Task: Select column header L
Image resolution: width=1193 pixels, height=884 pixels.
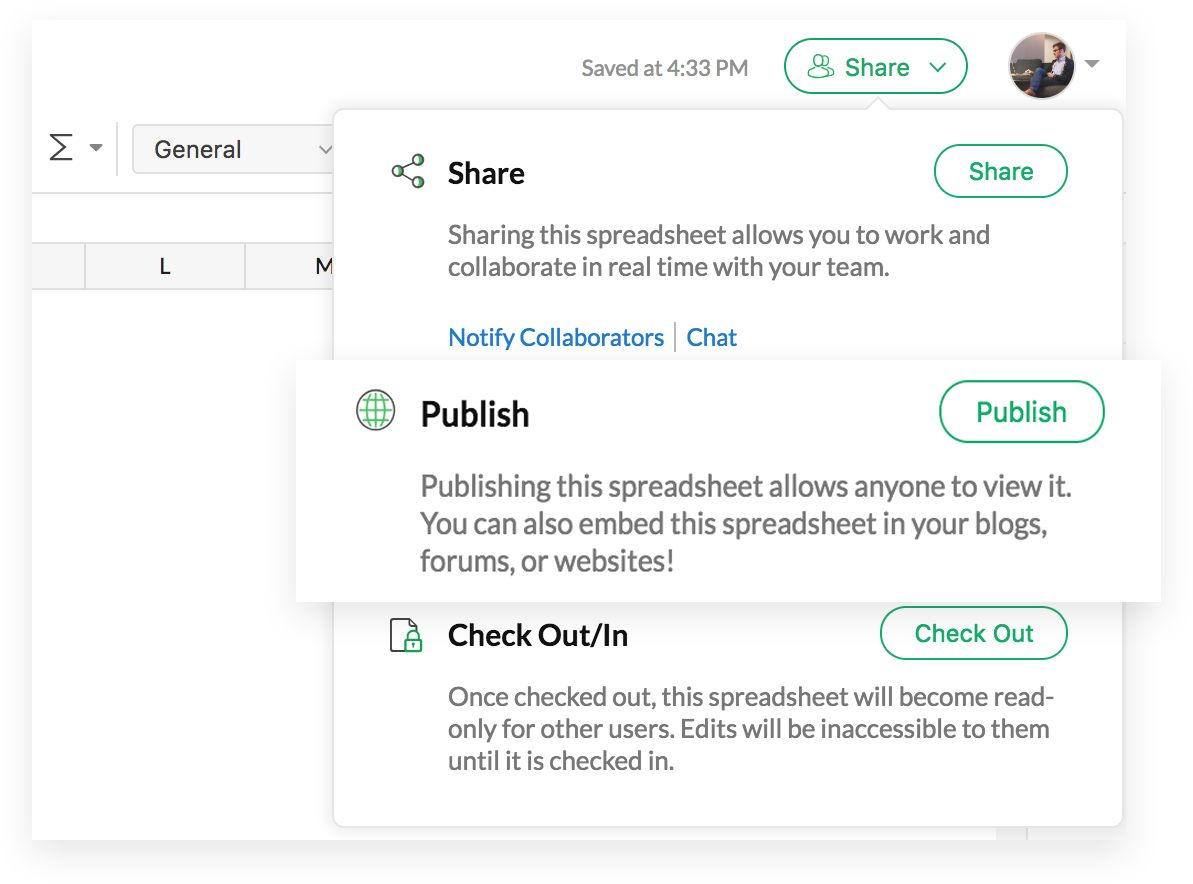Action: pyautogui.click(x=164, y=266)
